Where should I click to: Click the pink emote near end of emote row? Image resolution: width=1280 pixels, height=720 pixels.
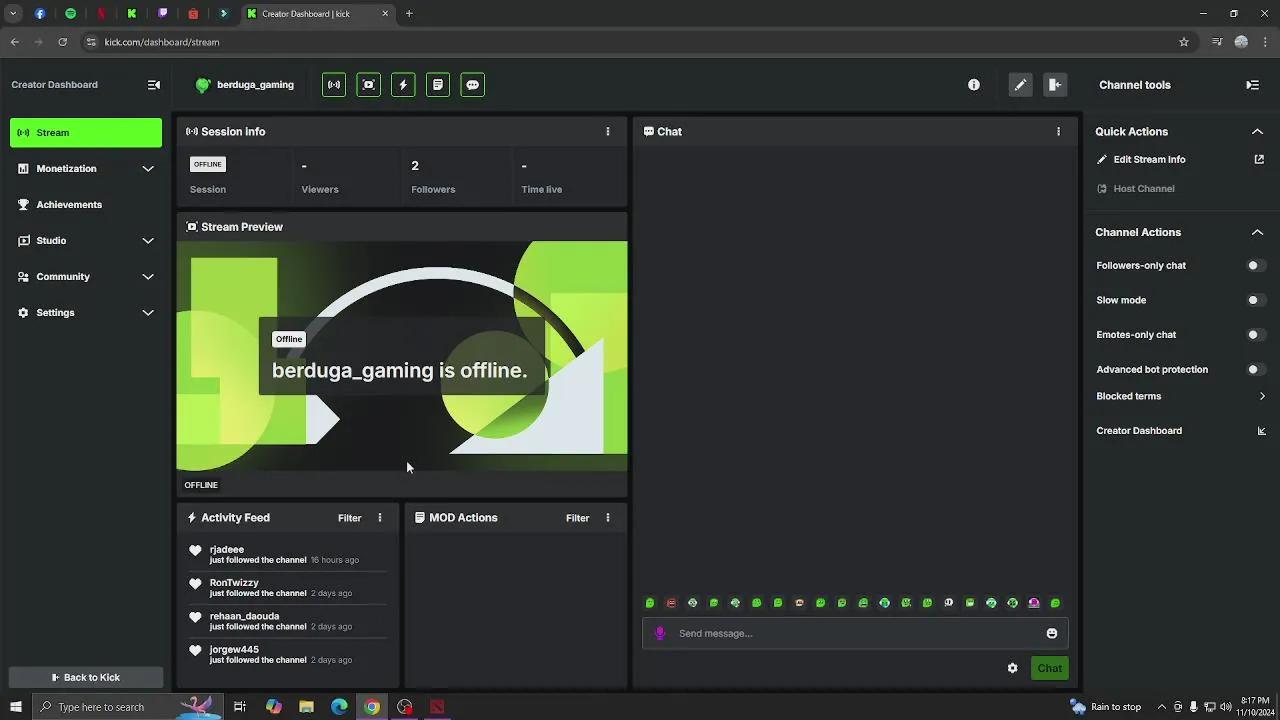click(x=1034, y=603)
